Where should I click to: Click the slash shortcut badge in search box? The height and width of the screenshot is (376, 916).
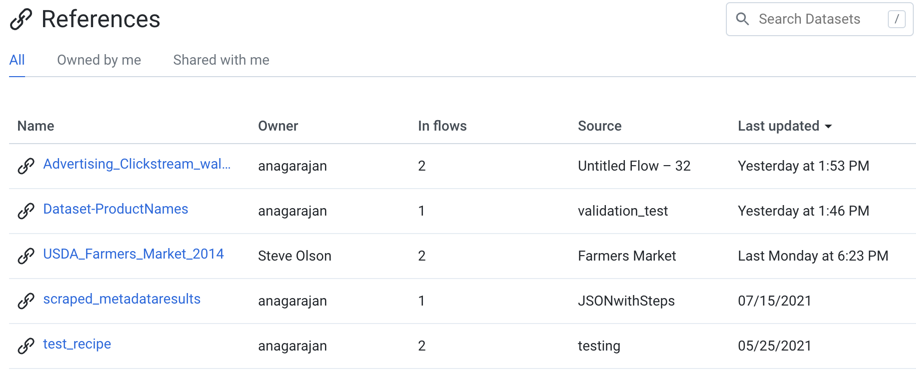point(896,19)
